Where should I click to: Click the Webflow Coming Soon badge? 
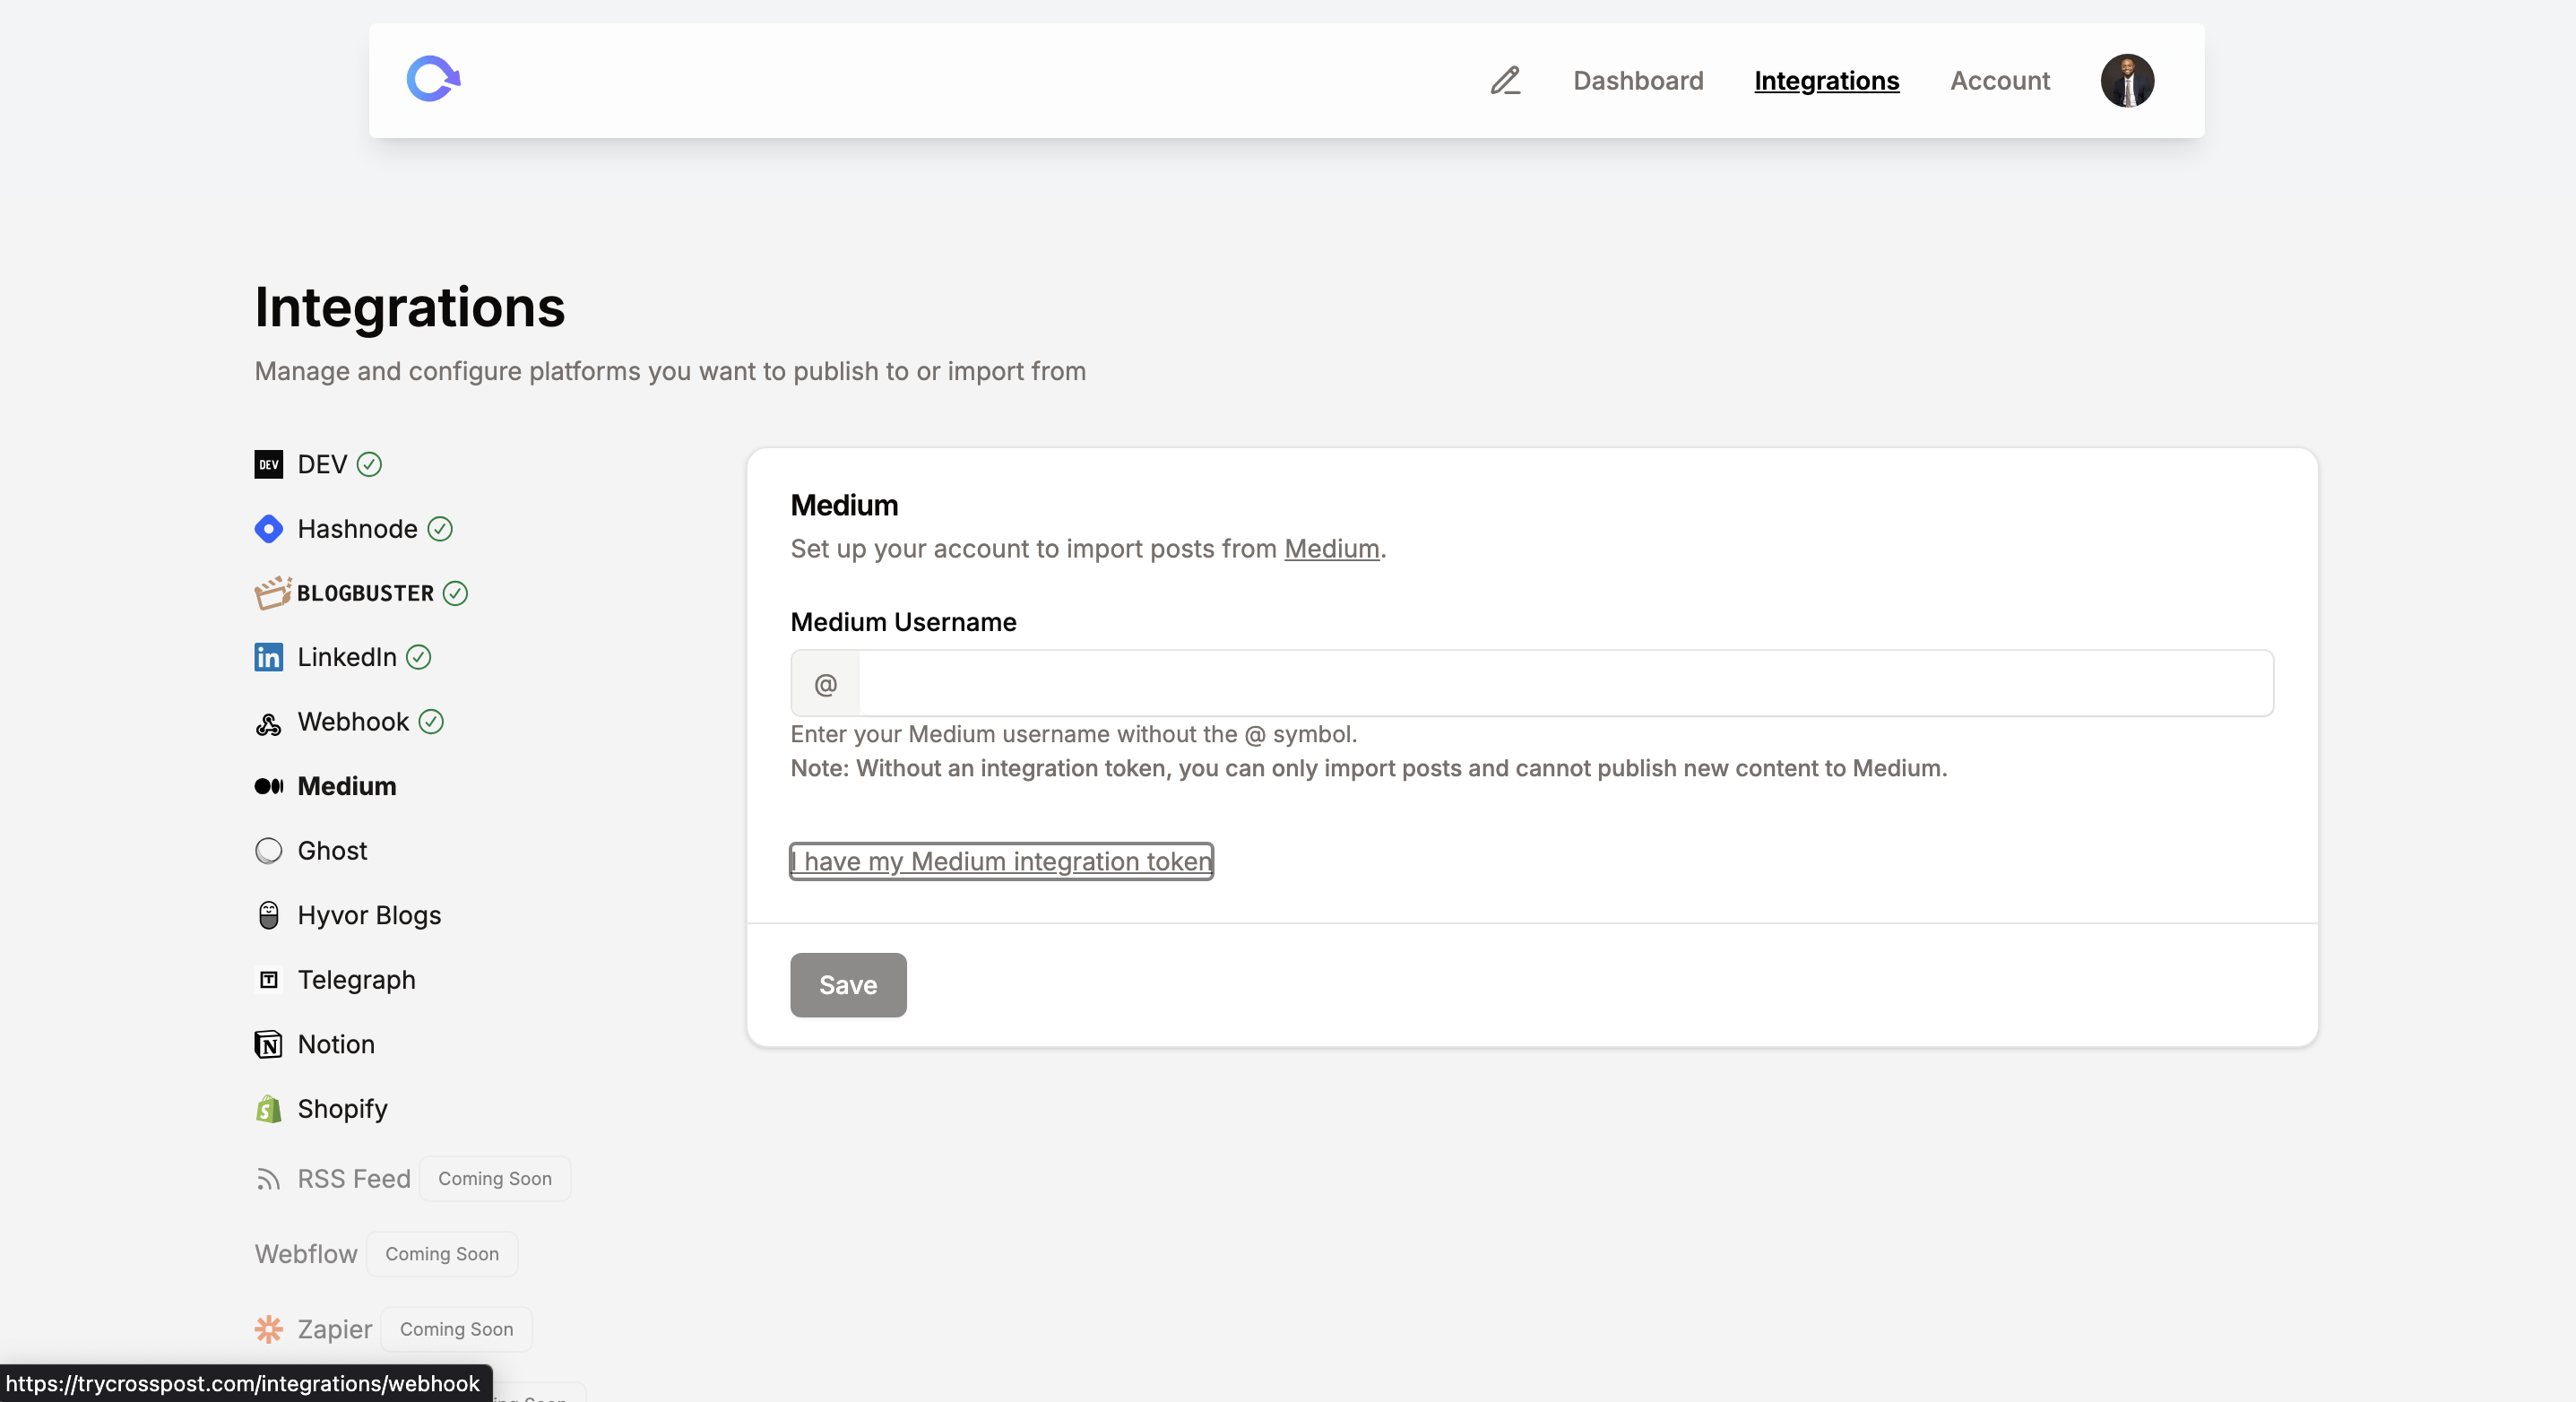[442, 1254]
